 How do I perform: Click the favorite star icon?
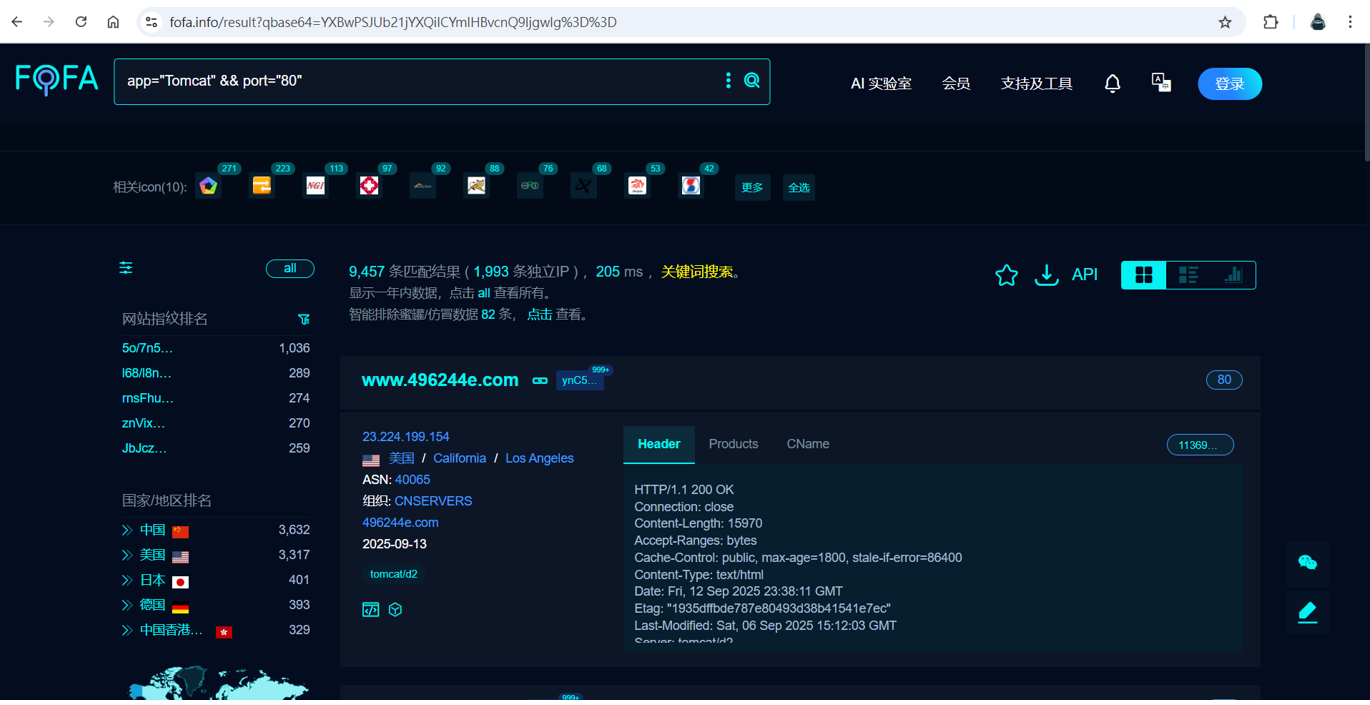click(x=1007, y=275)
